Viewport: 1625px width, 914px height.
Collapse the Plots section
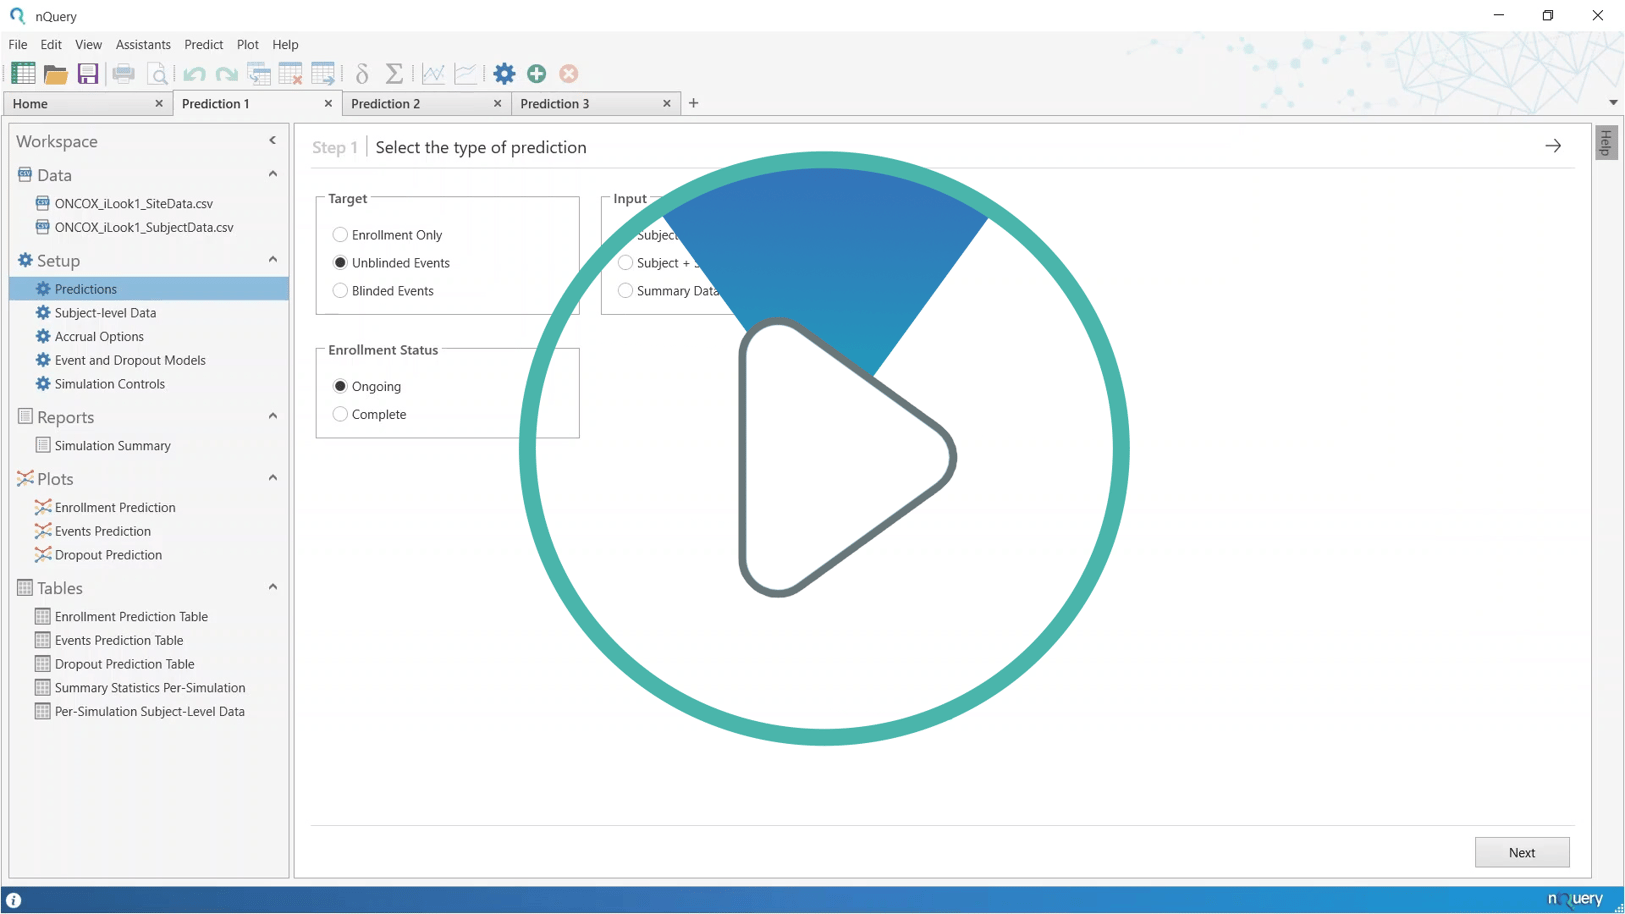pyautogui.click(x=273, y=477)
